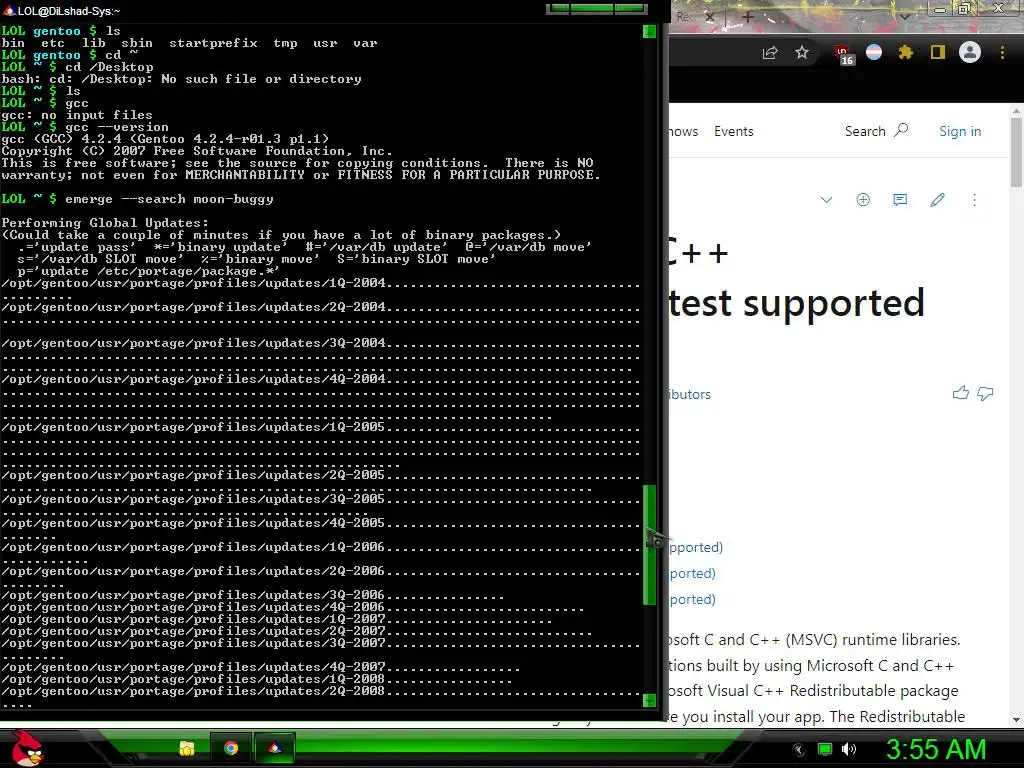Click 'bash: cd: /Desktop' error line
This screenshot has height=768, width=1024.
pyautogui.click(x=182, y=79)
